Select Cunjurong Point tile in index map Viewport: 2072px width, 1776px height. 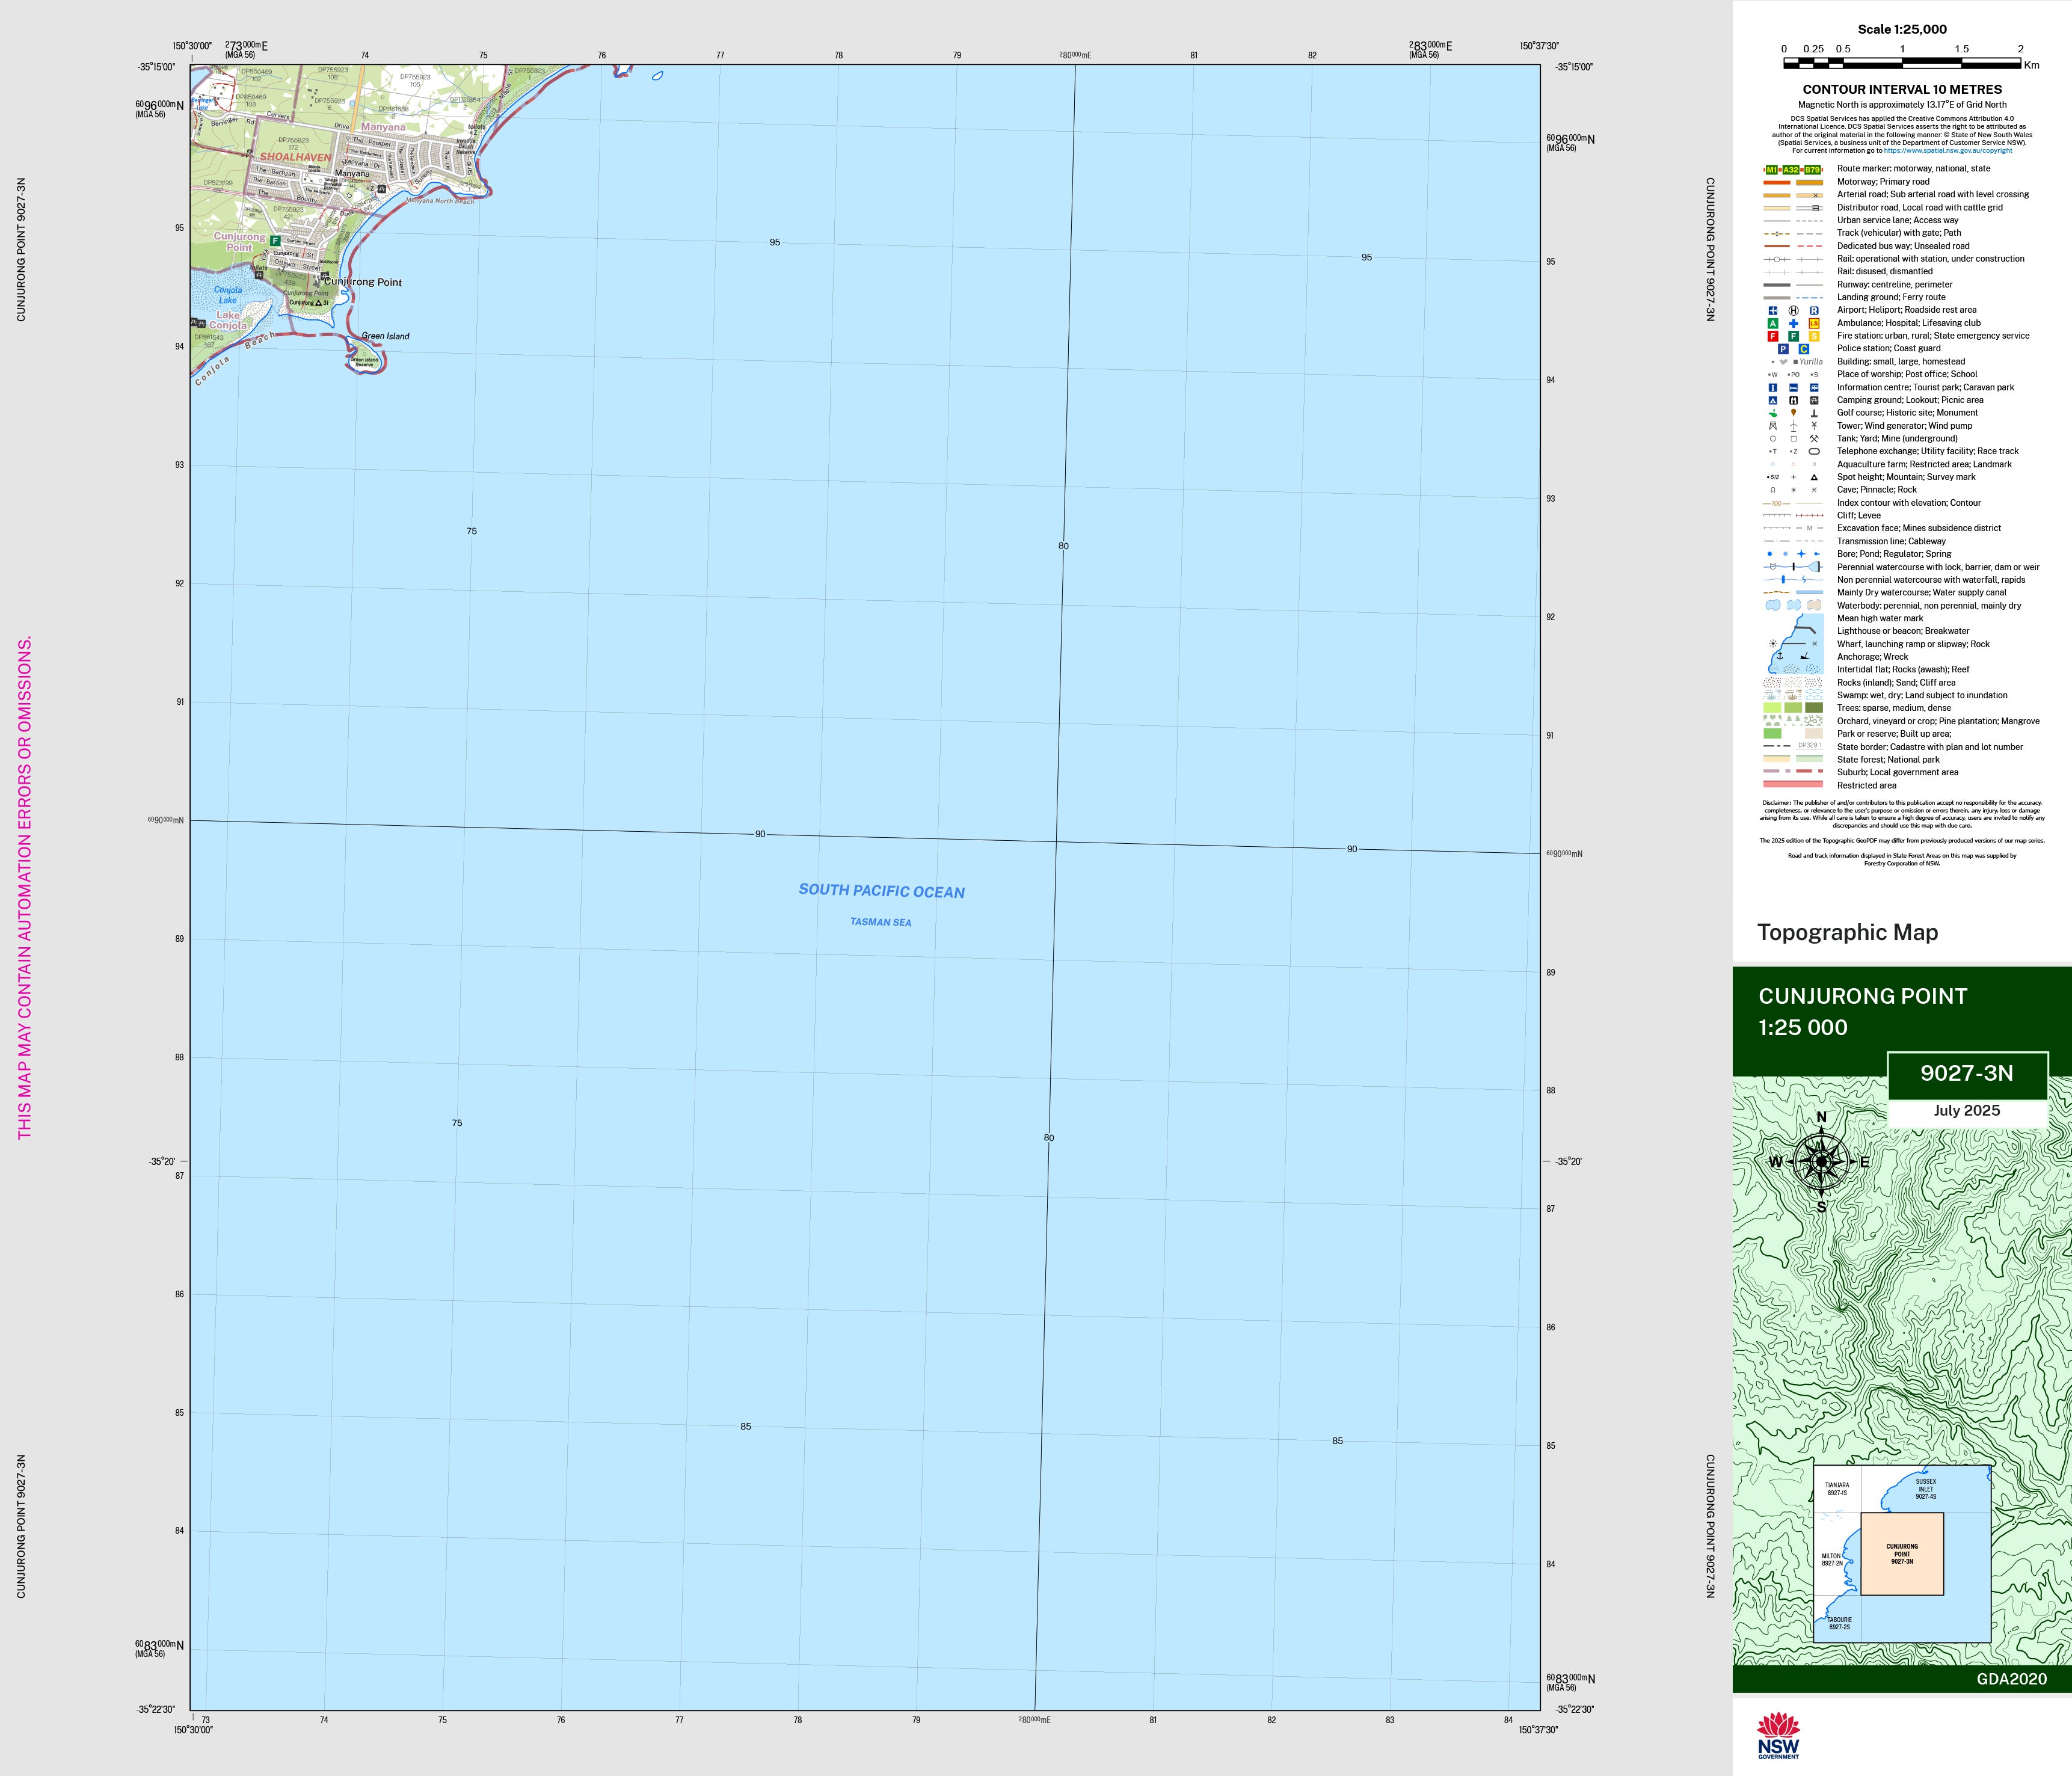[1902, 1553]
